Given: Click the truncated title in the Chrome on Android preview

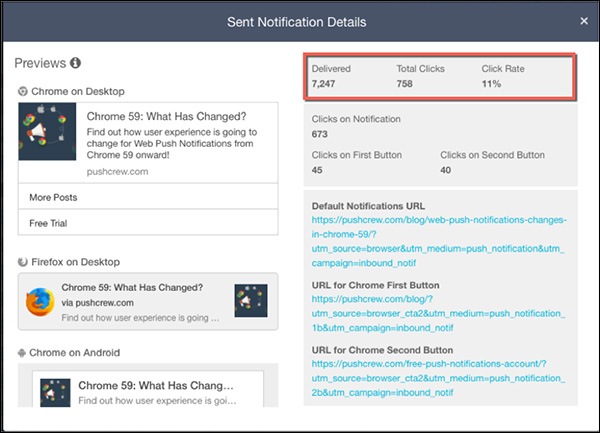Looking at the screenshot, I should pos(156,386).
